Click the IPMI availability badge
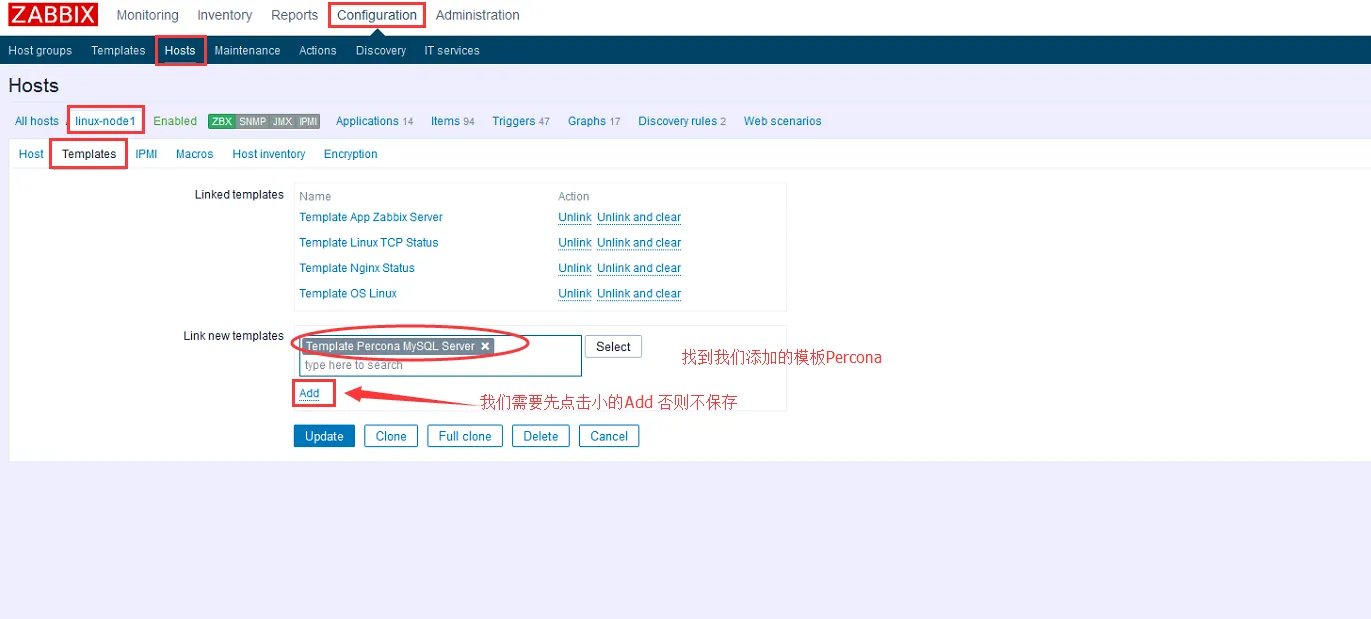 (x=308, y=121)
